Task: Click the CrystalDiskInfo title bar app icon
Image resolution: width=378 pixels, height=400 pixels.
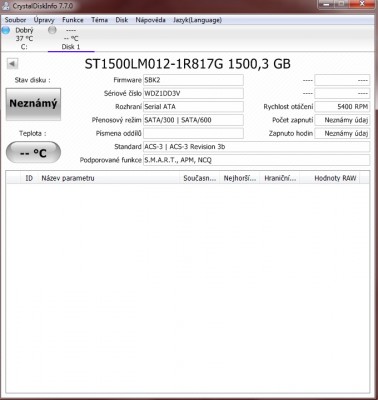Action: pyautogui.click(x=6, y=6)
